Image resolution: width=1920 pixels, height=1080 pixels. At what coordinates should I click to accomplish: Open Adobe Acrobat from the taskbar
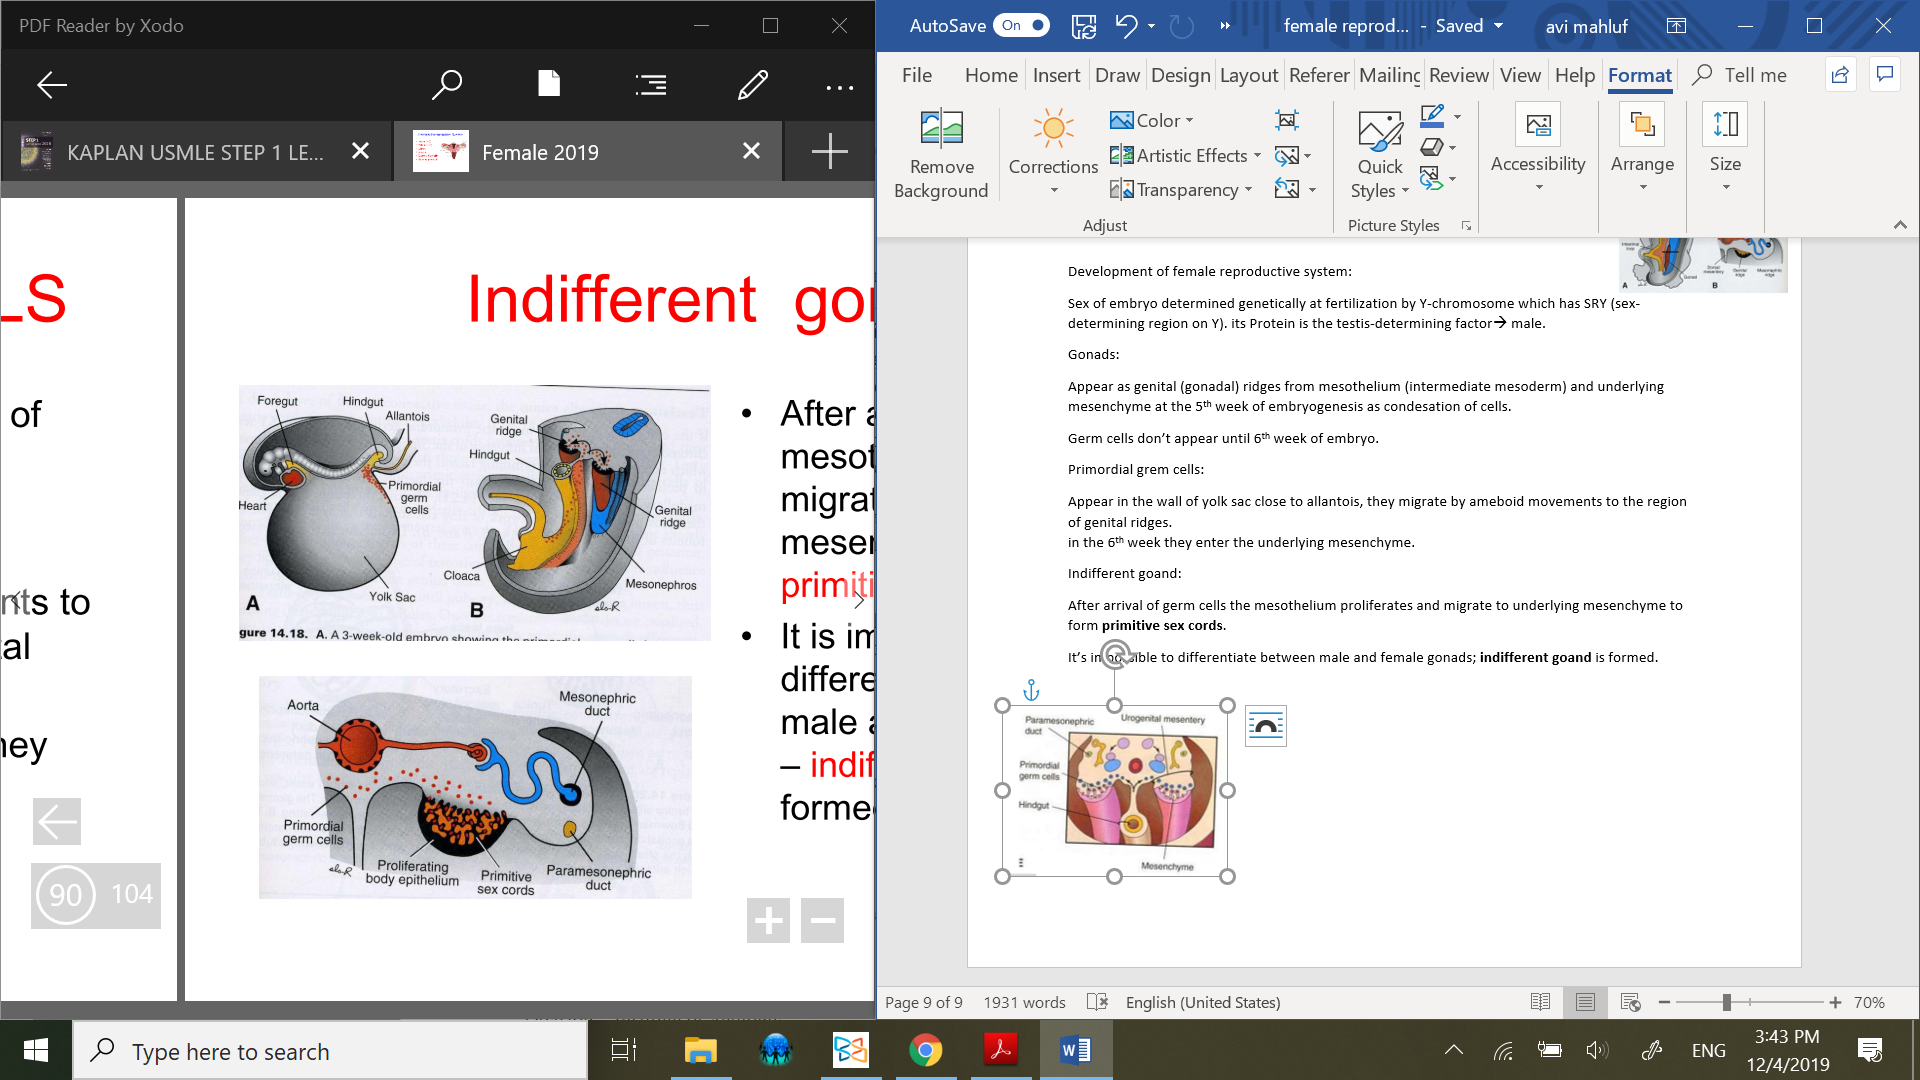click(999, 1050)
